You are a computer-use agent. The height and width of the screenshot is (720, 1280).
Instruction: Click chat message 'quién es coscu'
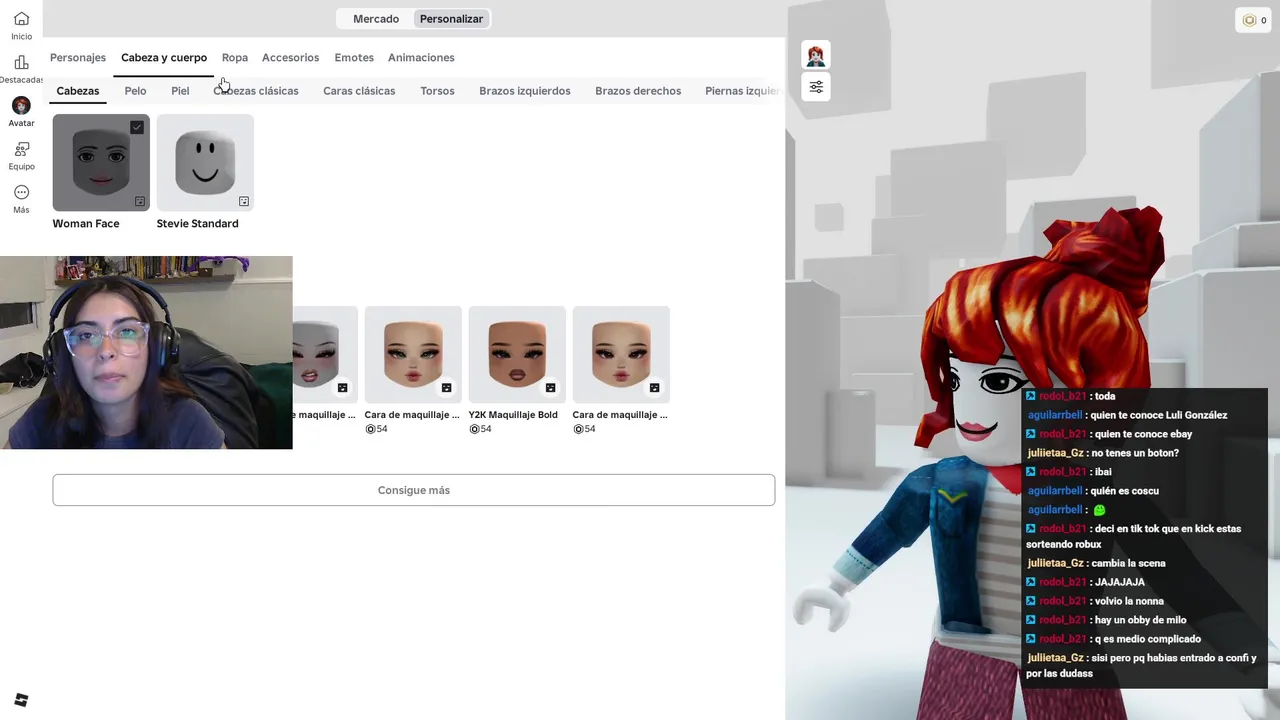tap(1124, 491)
